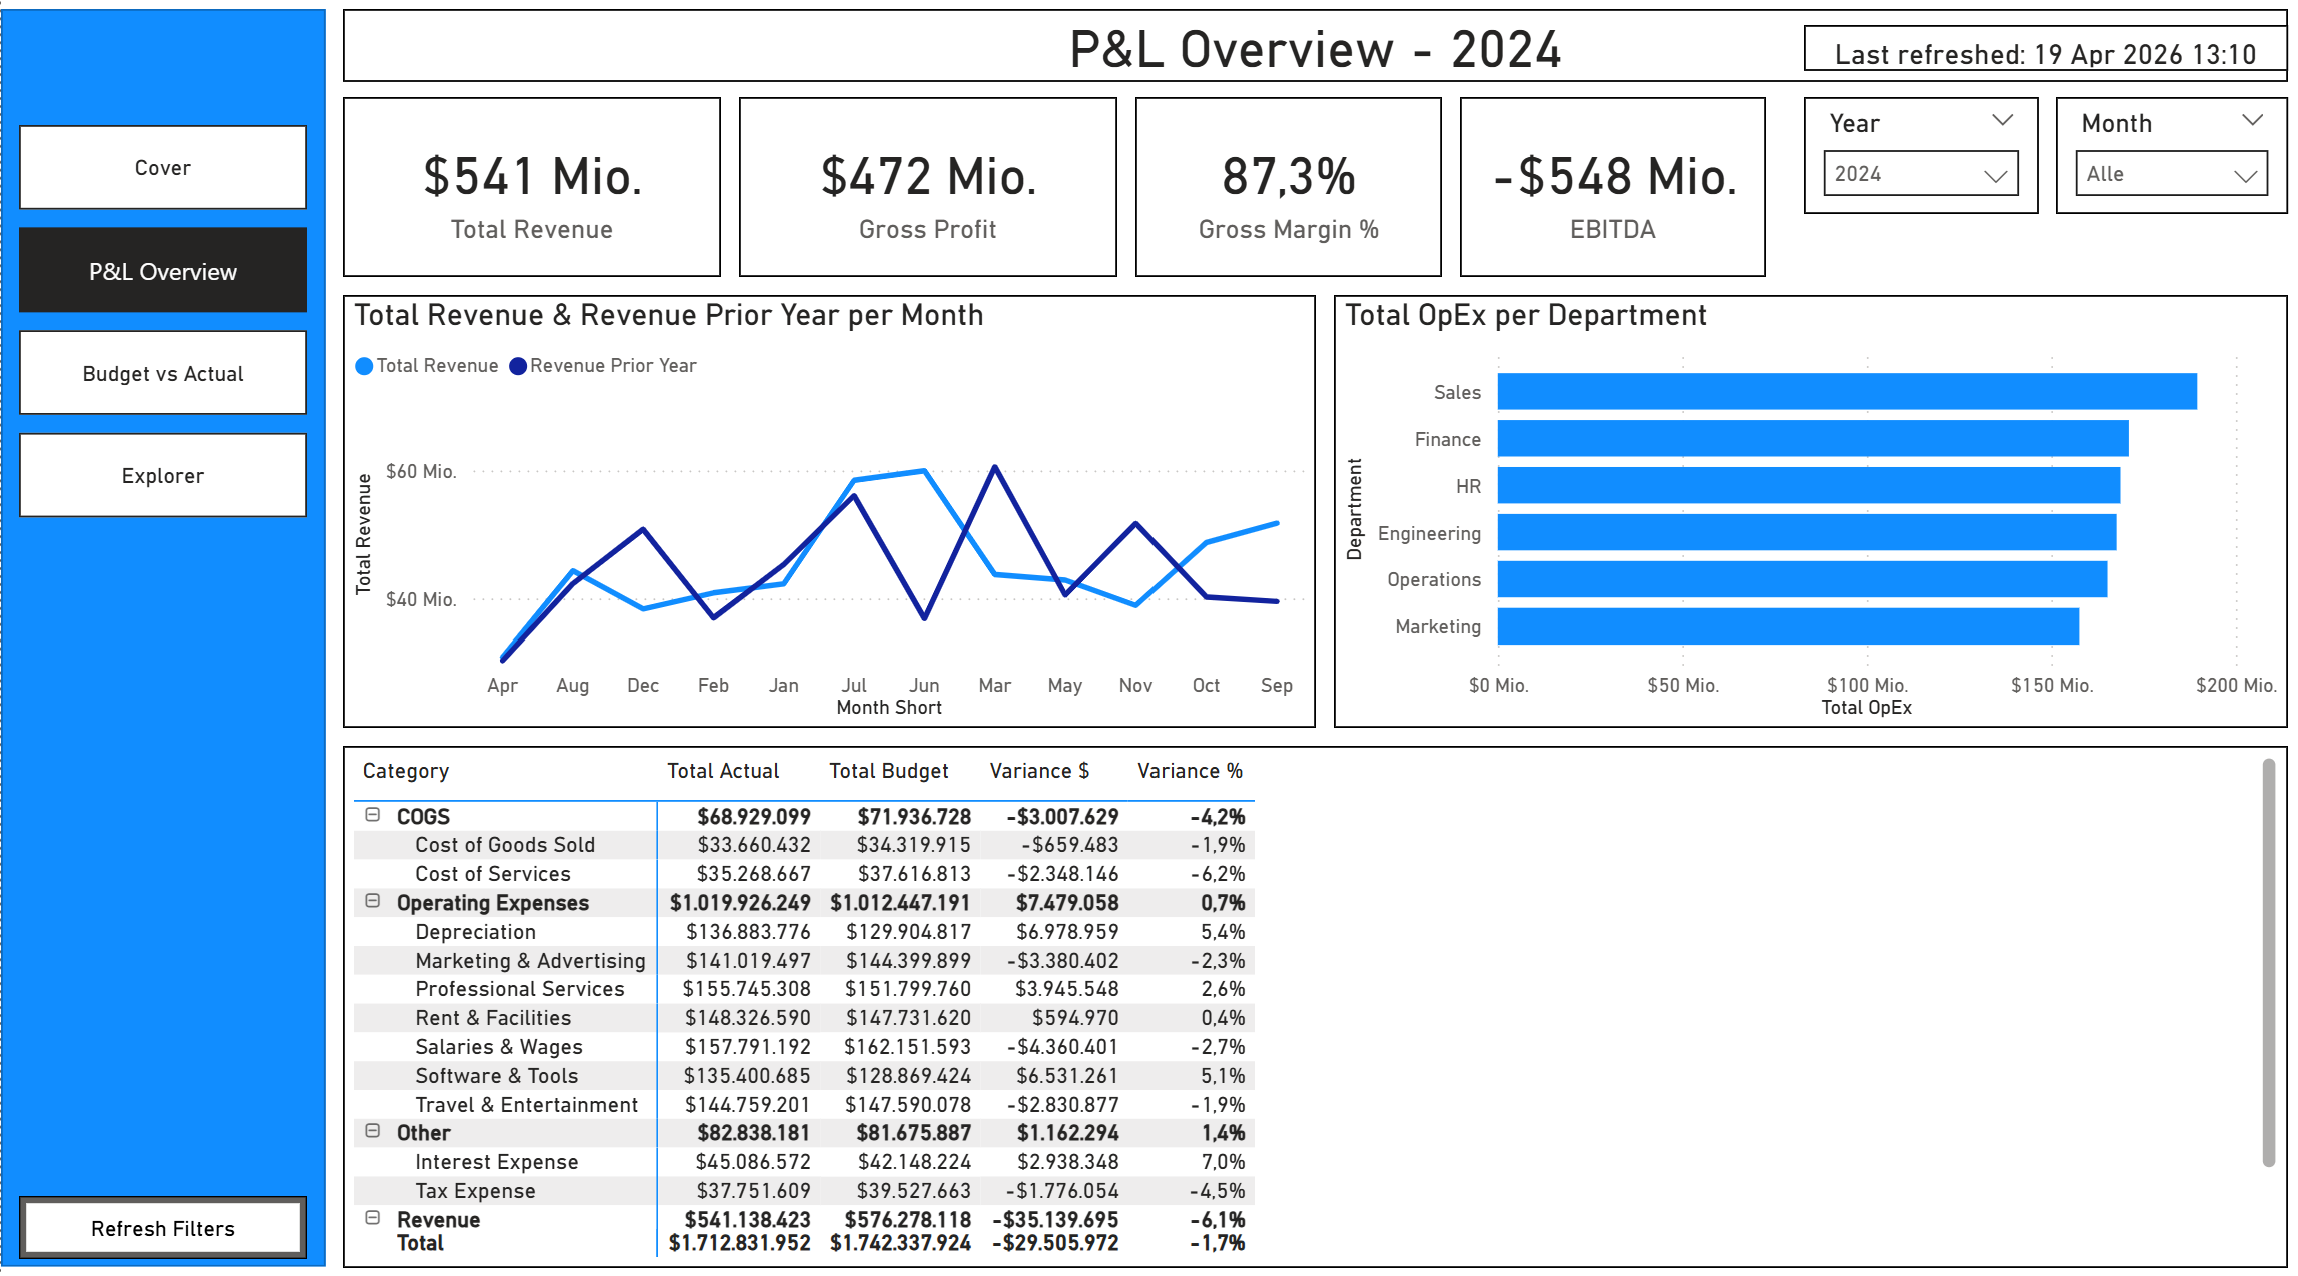Select the EBITDA KPI card
Image resolution: width=2298 pixels, height=1276 pixels.
pos(1611,187)
